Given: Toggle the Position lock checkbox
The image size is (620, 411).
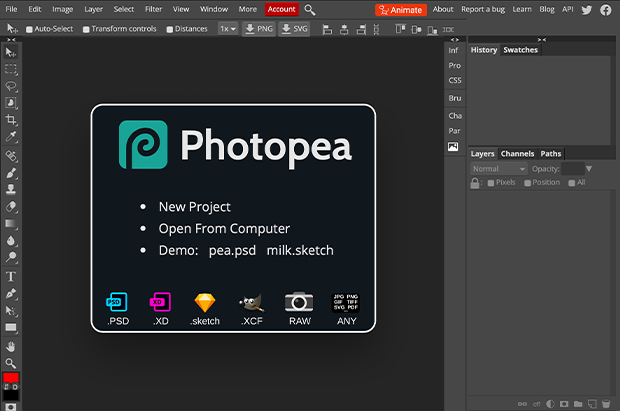Looking at the screenshot, I should coord(527,183).
